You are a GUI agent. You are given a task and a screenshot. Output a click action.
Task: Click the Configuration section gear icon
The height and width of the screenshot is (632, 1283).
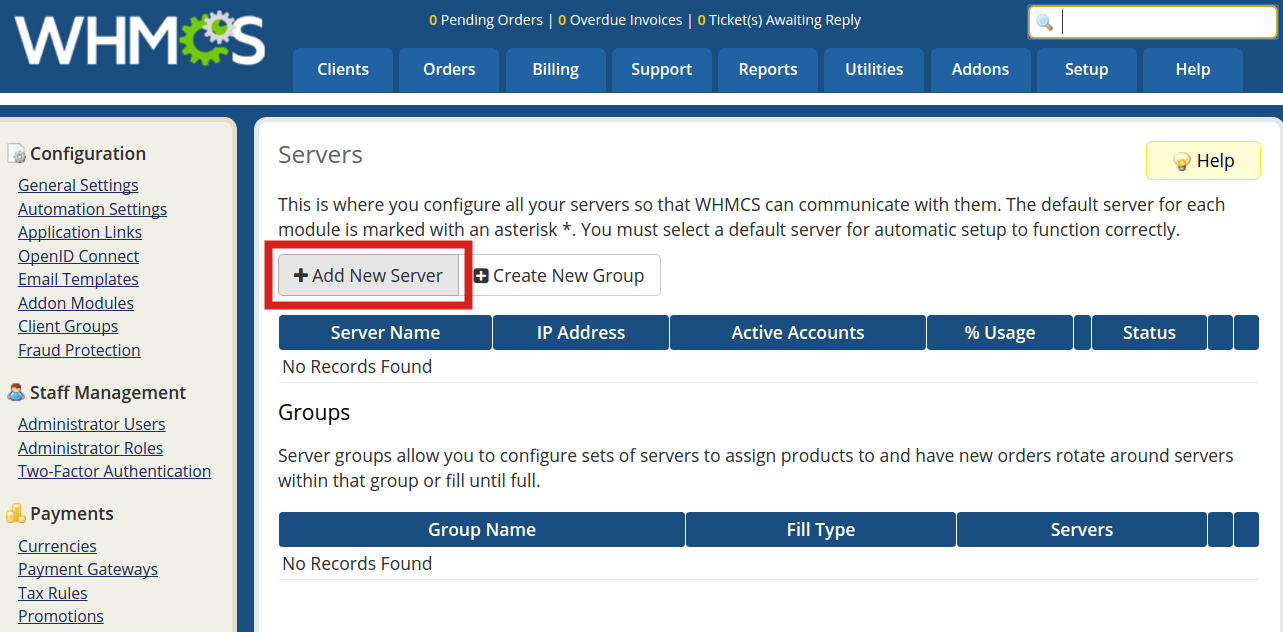16,154
